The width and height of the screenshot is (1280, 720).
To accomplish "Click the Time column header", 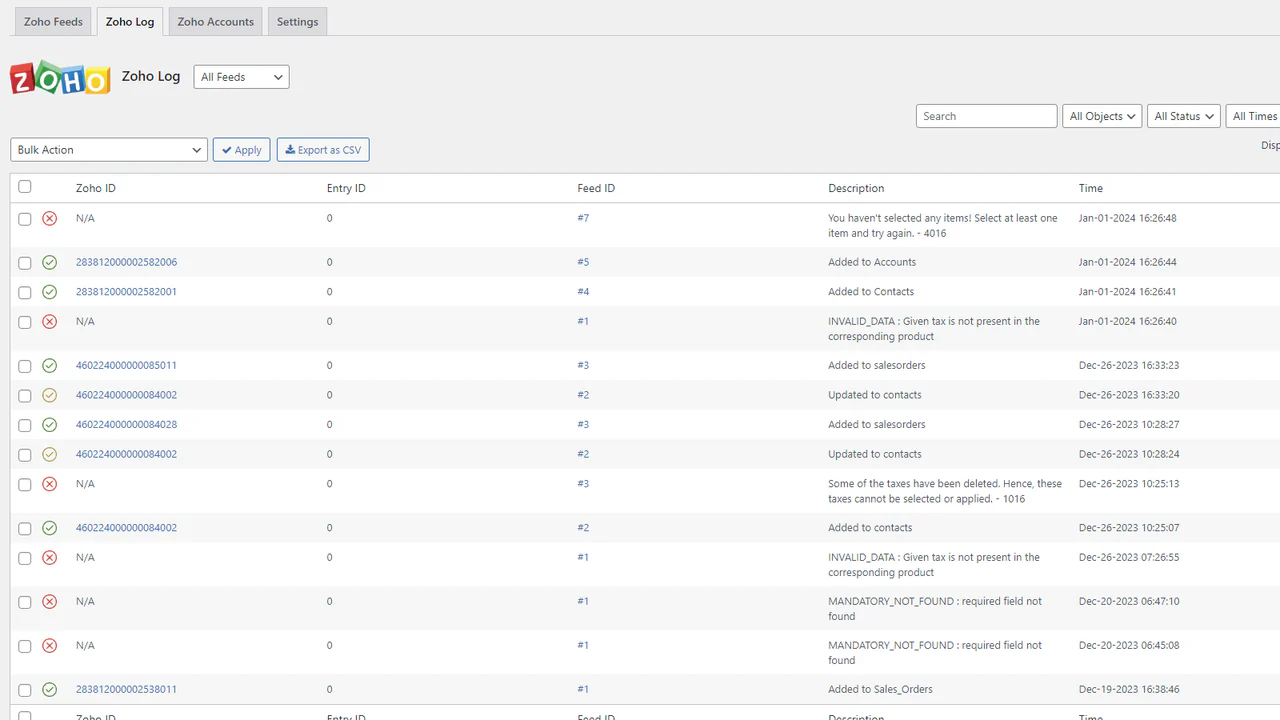I will (1091, 188).
